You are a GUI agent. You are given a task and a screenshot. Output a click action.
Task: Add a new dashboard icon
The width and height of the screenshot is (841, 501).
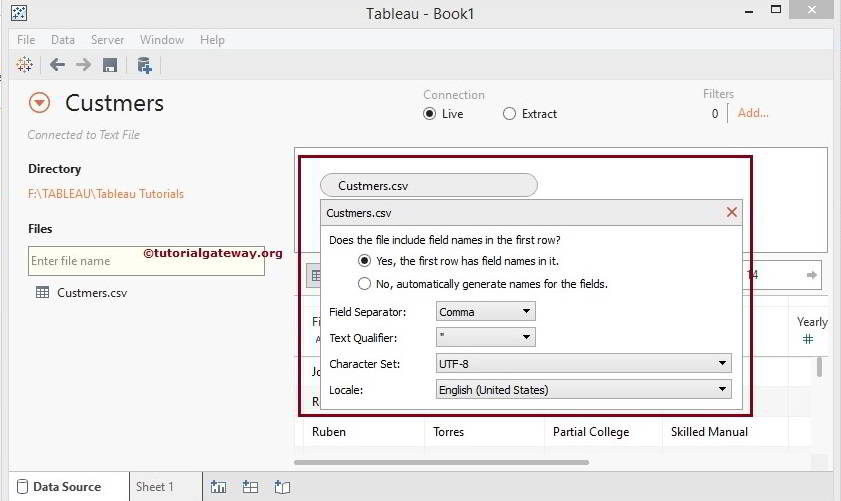(x=250, y=487)
